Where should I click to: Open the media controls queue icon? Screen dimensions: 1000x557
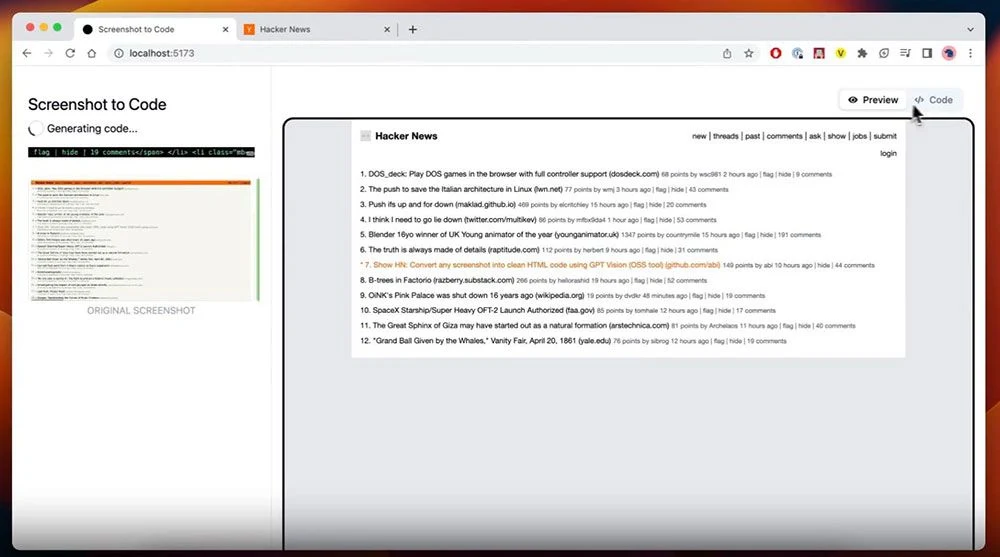click(x=906, y=54)
